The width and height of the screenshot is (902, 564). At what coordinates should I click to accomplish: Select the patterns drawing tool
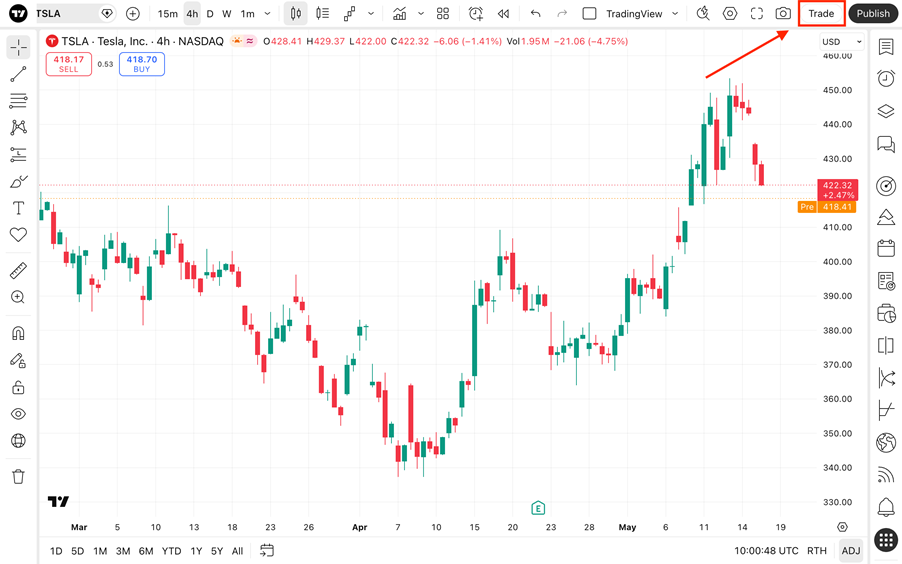(x=18, y=127)
